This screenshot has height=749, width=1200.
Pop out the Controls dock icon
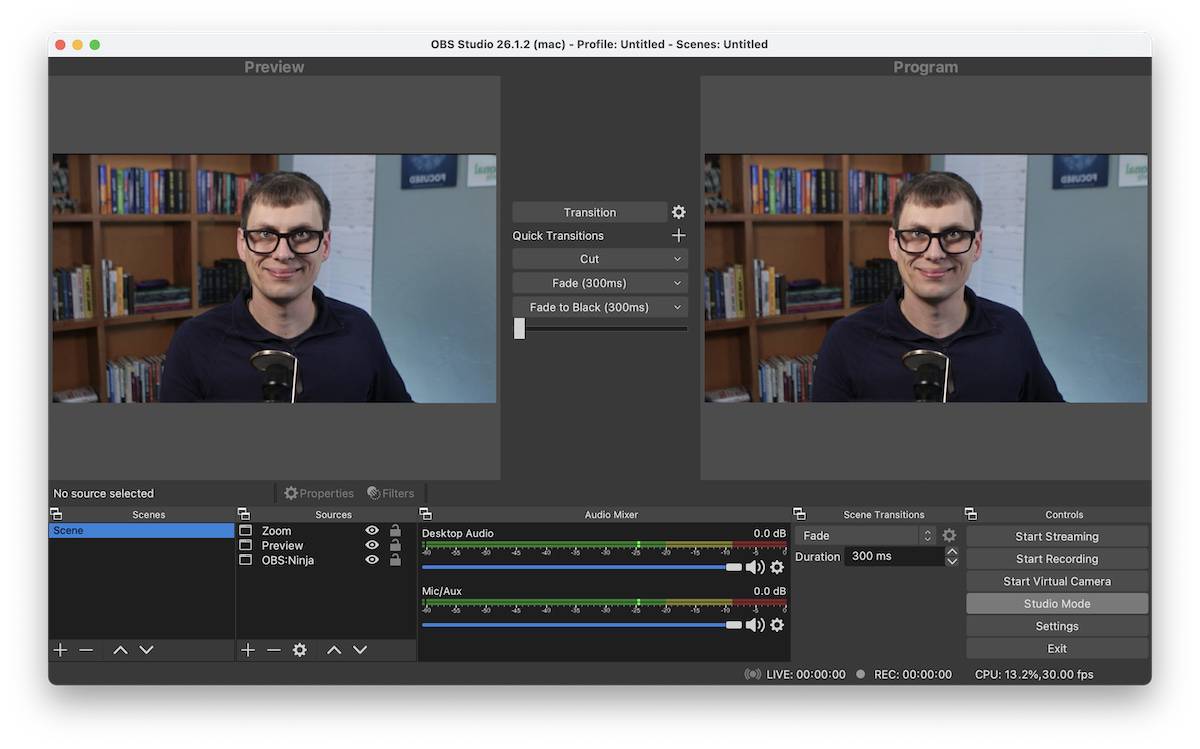pyautogui.click(x=971, y=514)
